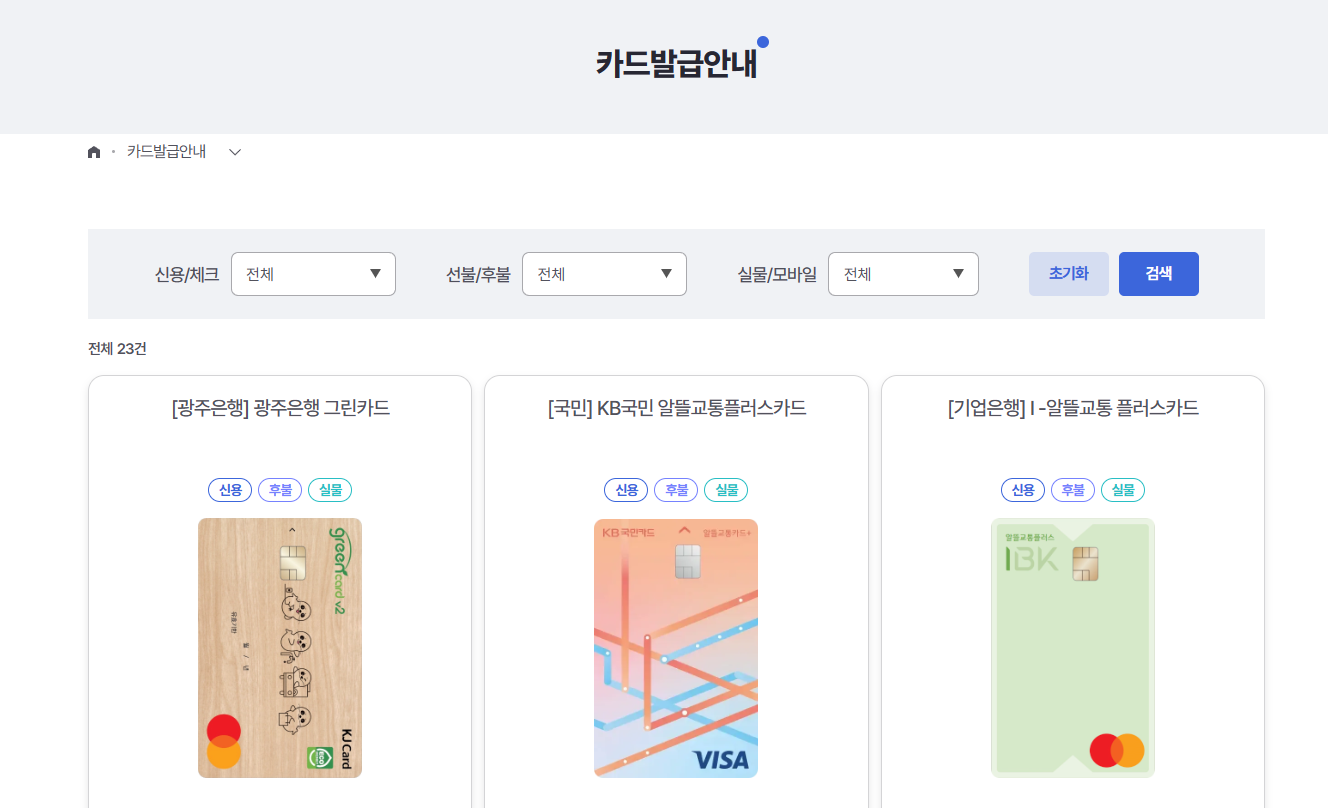Open the 실물/모바일 dropdown
Viewport: 1328px width, 808px height.
point(903,273)
